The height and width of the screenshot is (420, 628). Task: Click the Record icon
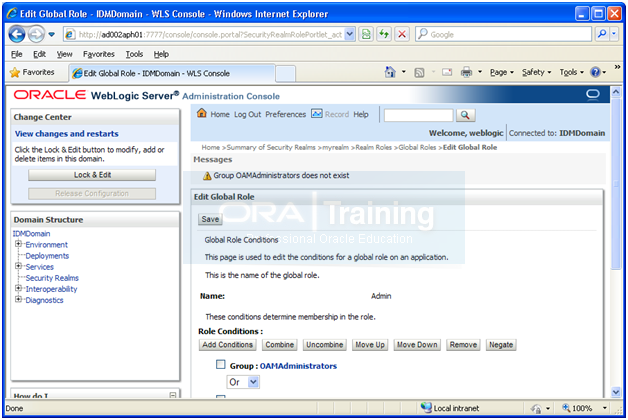(317, 114)
